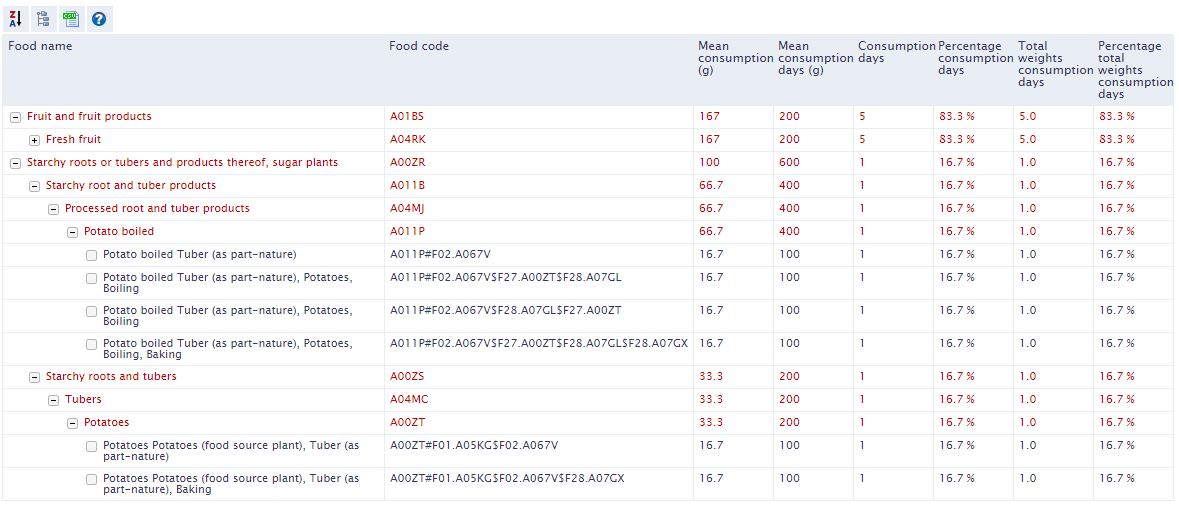Collapse the Starchy root and tuber products node

coord(35,186)
